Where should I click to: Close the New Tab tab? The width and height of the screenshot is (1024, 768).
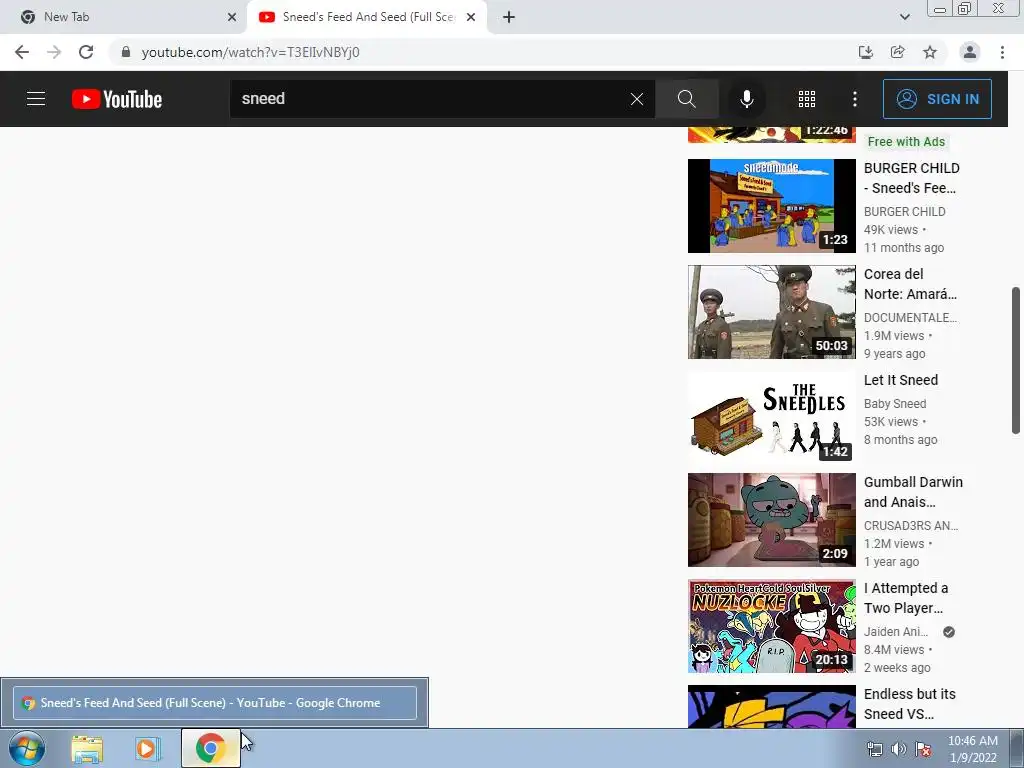tap(232, 17)
